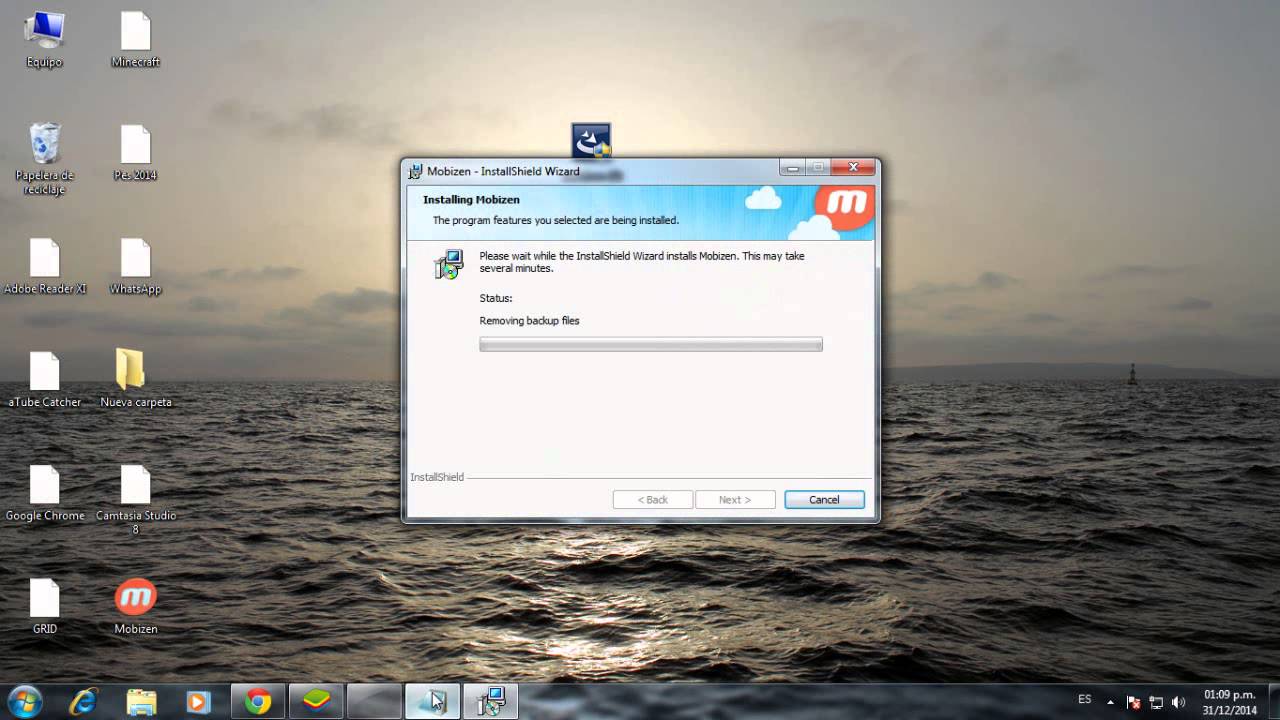
Task: Select the Nueva carpeta folder
Action: [135, 380]
